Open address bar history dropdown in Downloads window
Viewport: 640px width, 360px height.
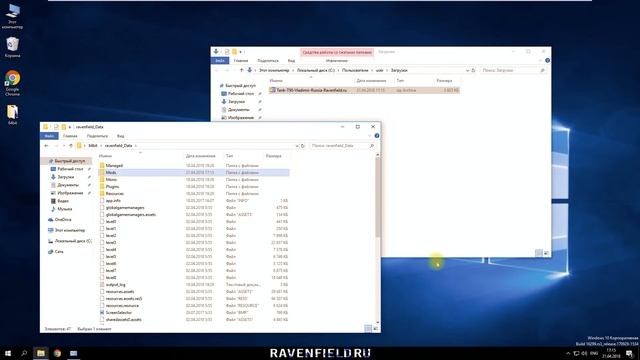coord(467,70)
